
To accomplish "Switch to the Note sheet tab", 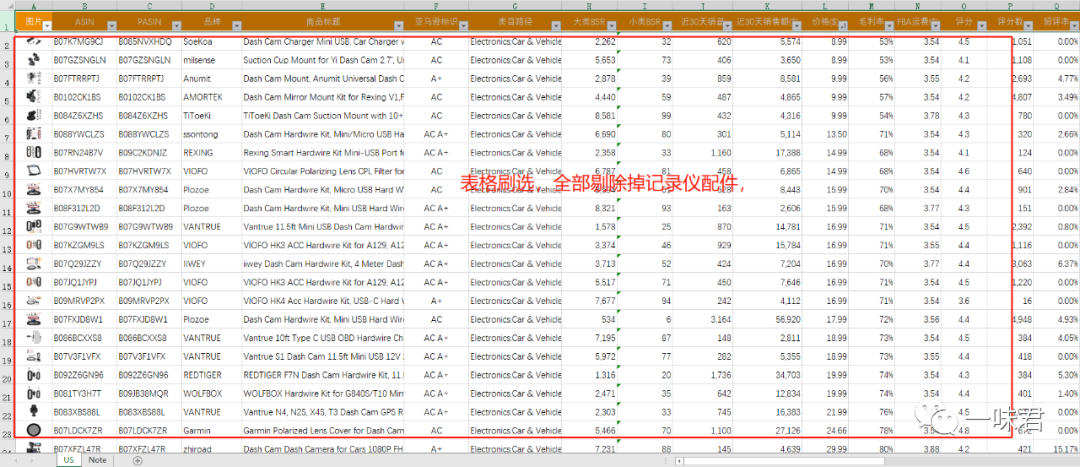I will tap(97, 459).
